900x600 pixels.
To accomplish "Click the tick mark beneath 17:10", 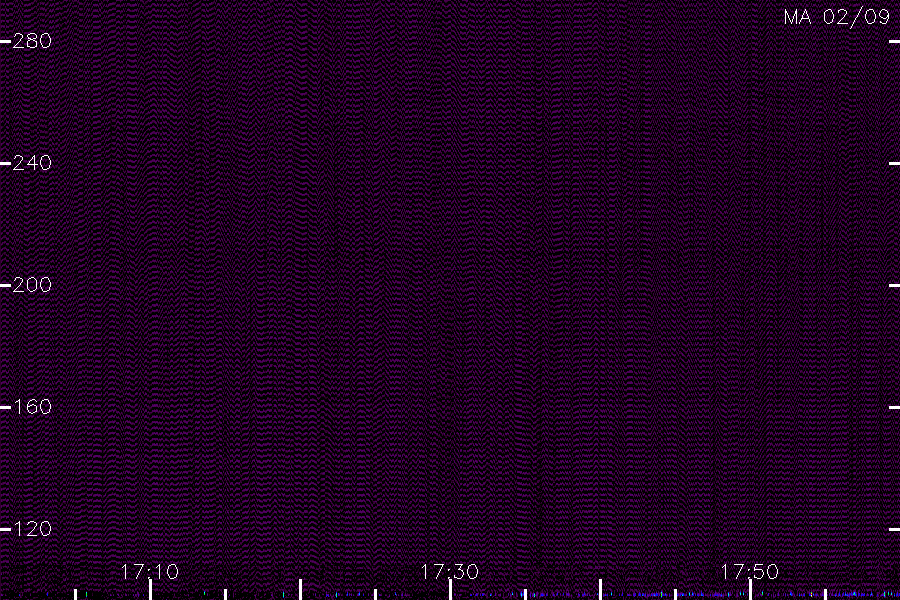I will 150,590.
